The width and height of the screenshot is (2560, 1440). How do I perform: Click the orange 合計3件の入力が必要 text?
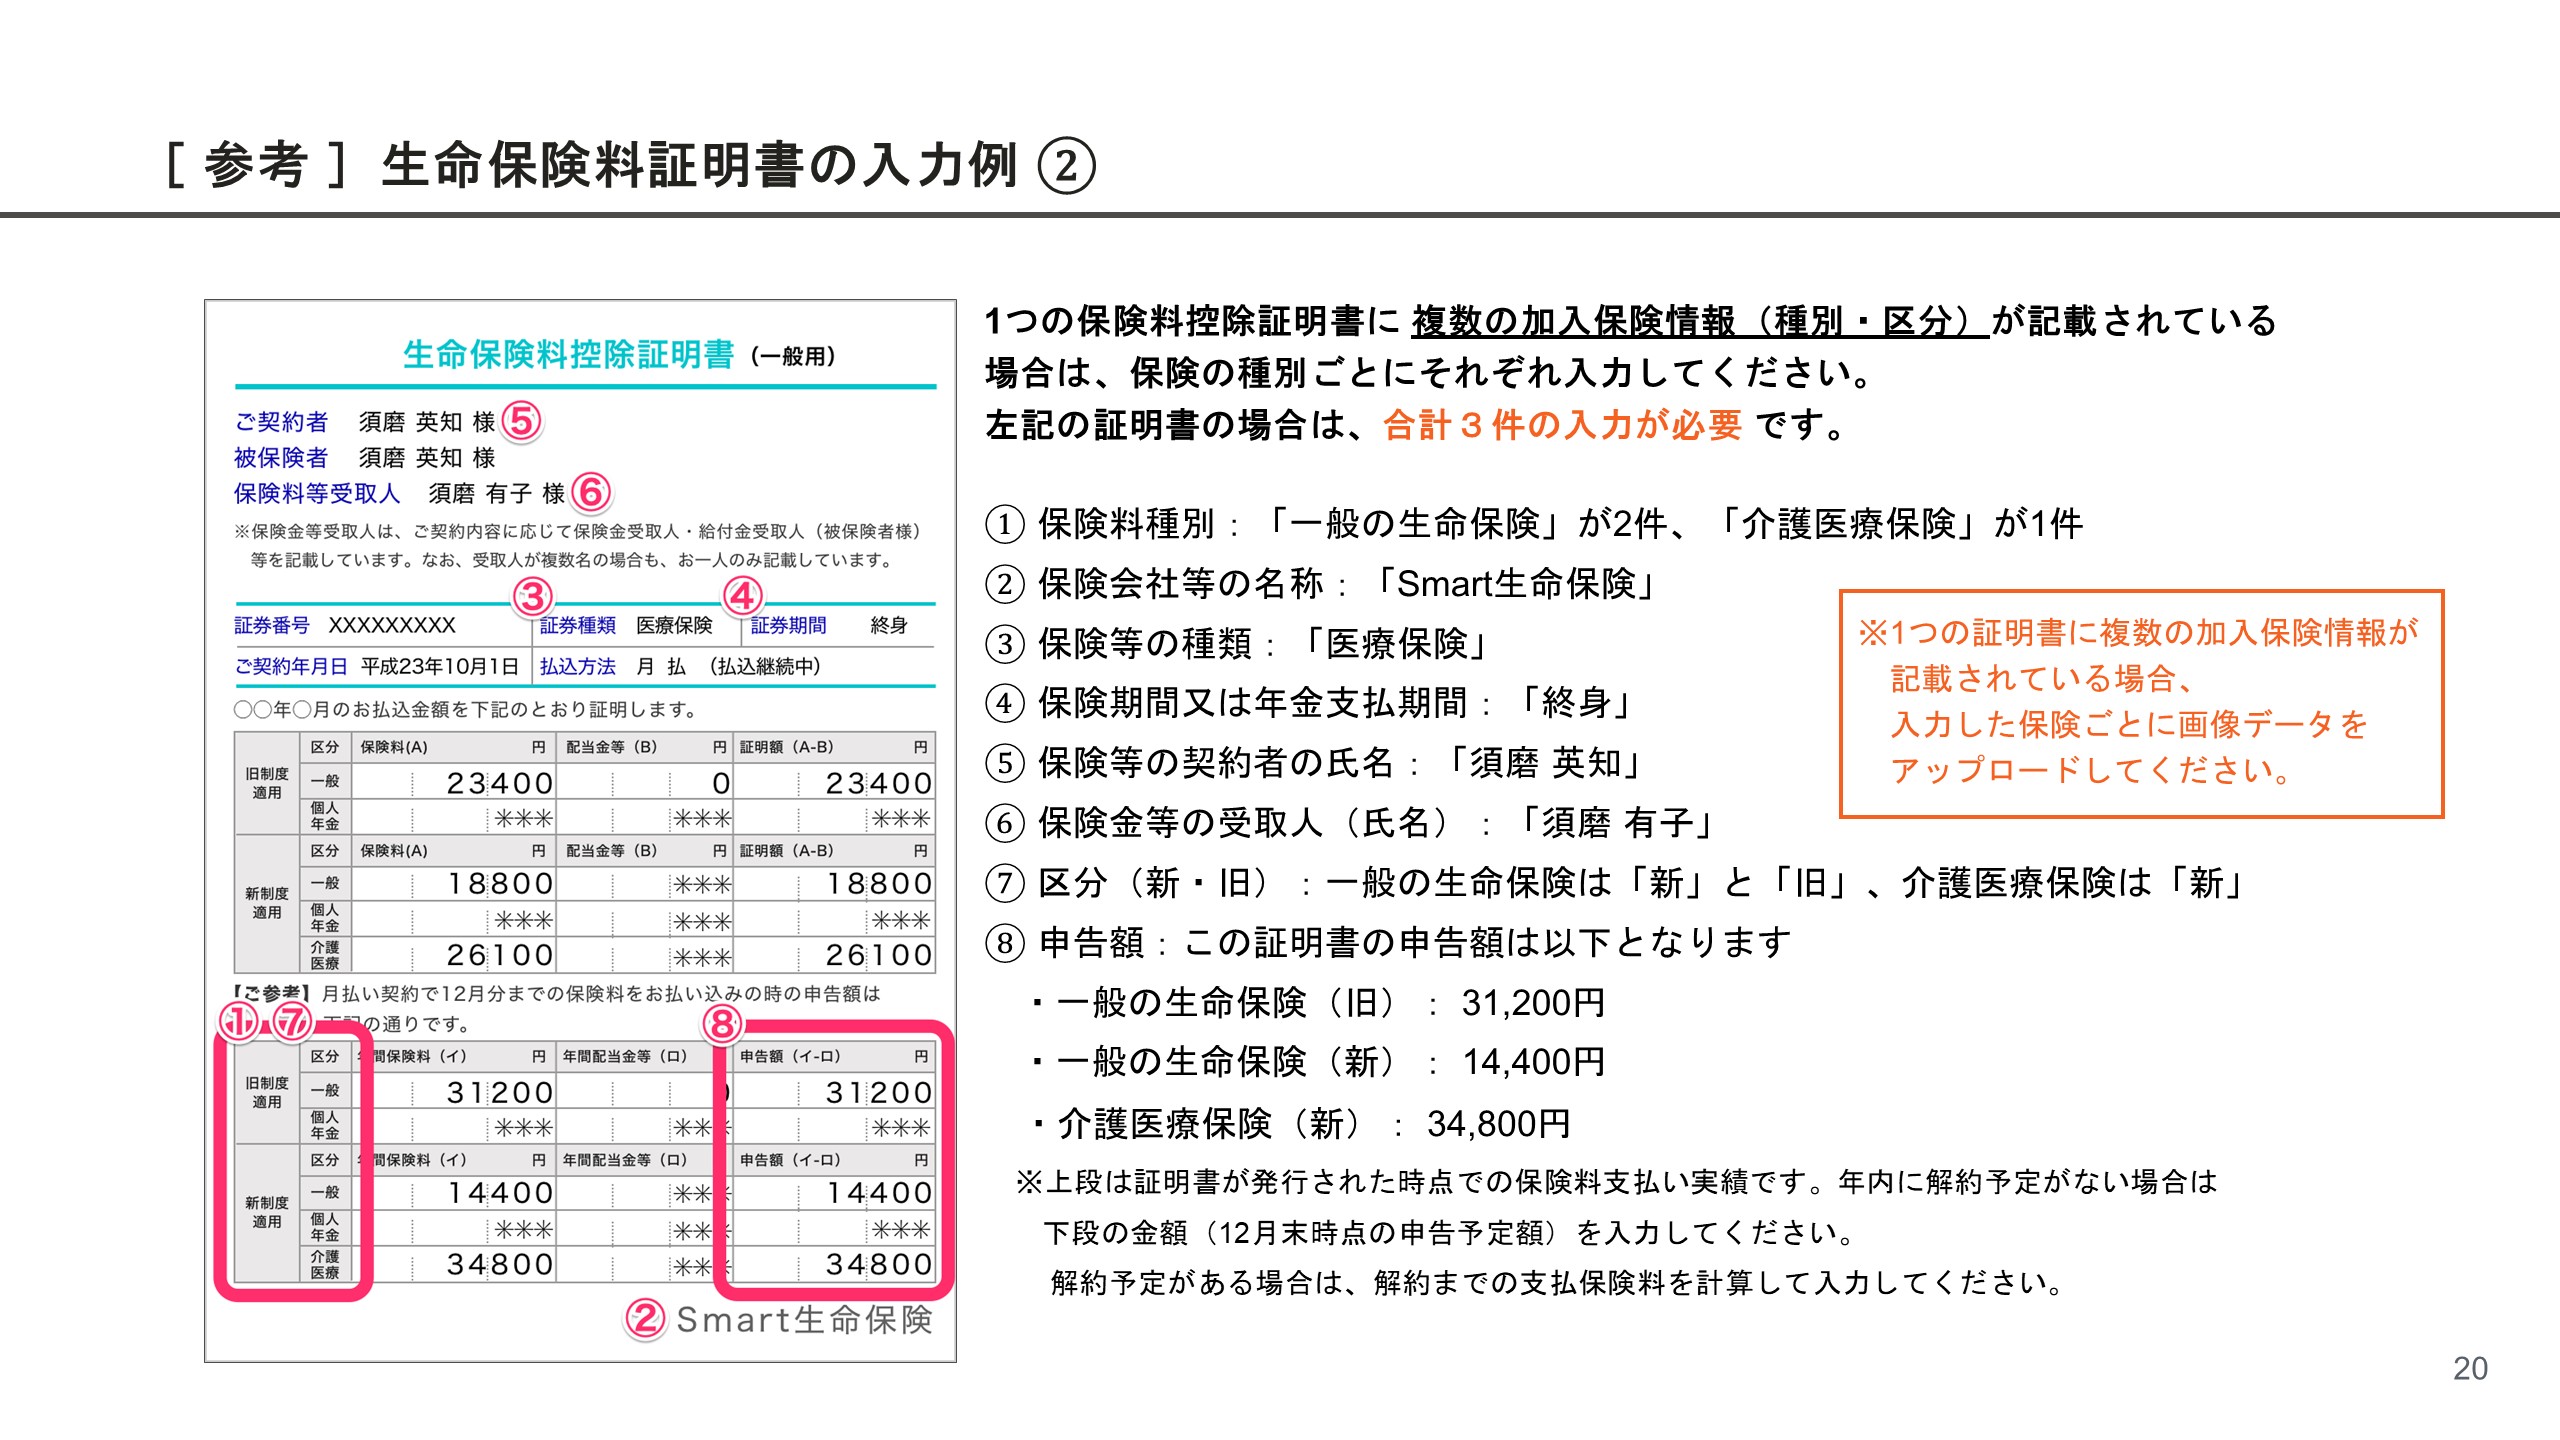1562,426
